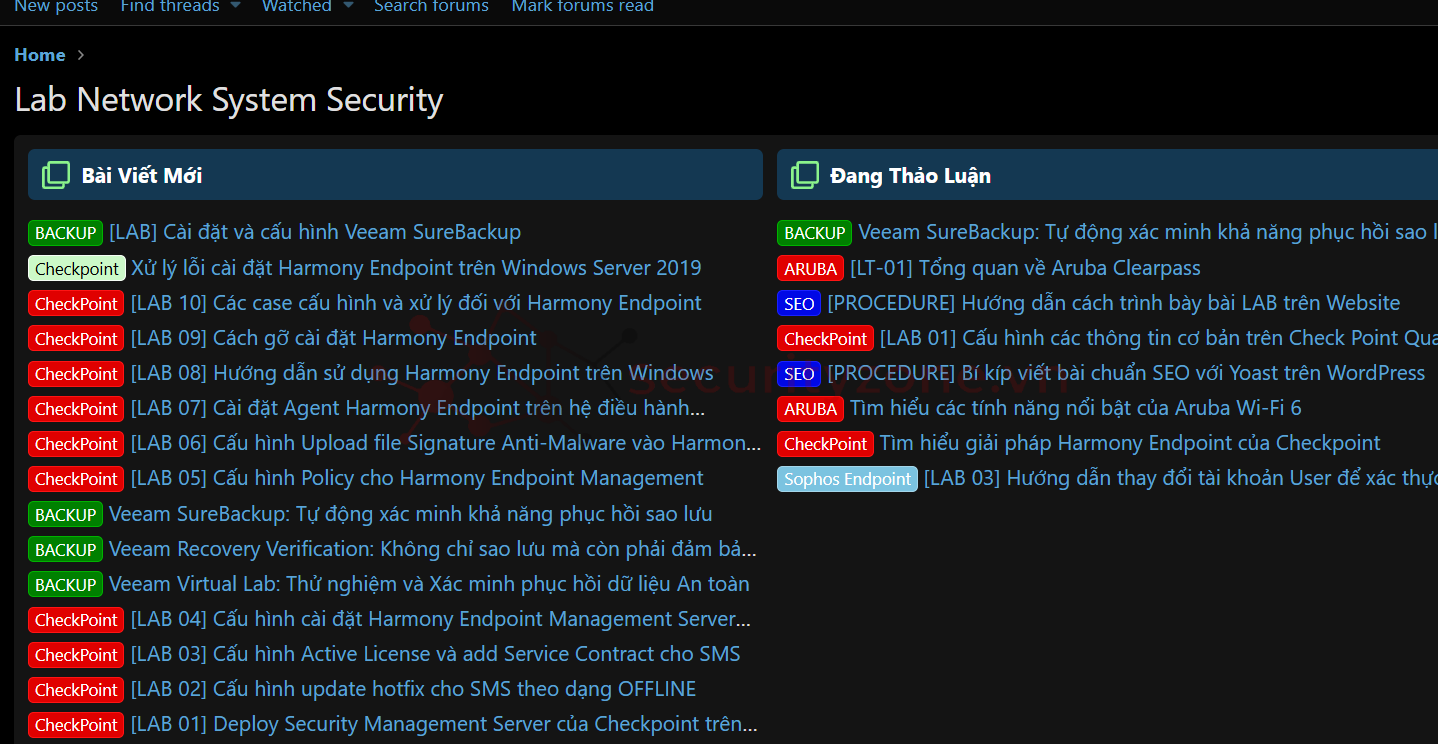Click CheckPoint tag next to [LAB 10]
Screen dimensions: 1438x744
76,303
